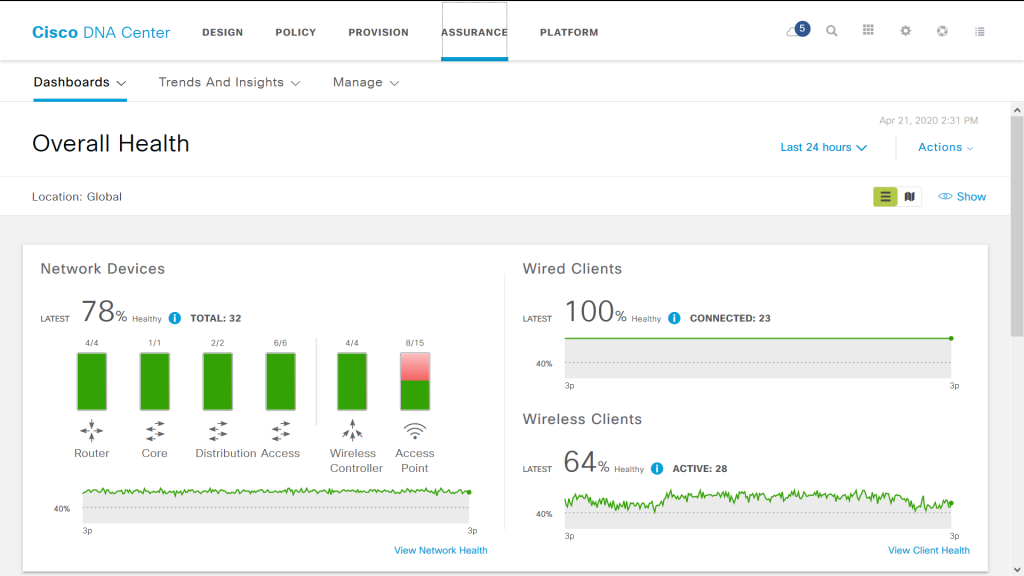Click the Access Point wifi icon
Screen dimensions: 1024x576
point(415,431)
